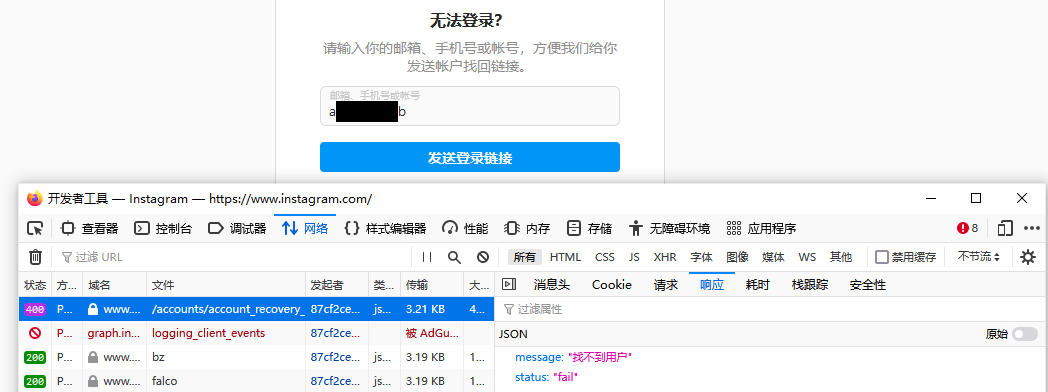Click the message value 找不到用户
The image size is (1048, 392).
coord(600,357)
